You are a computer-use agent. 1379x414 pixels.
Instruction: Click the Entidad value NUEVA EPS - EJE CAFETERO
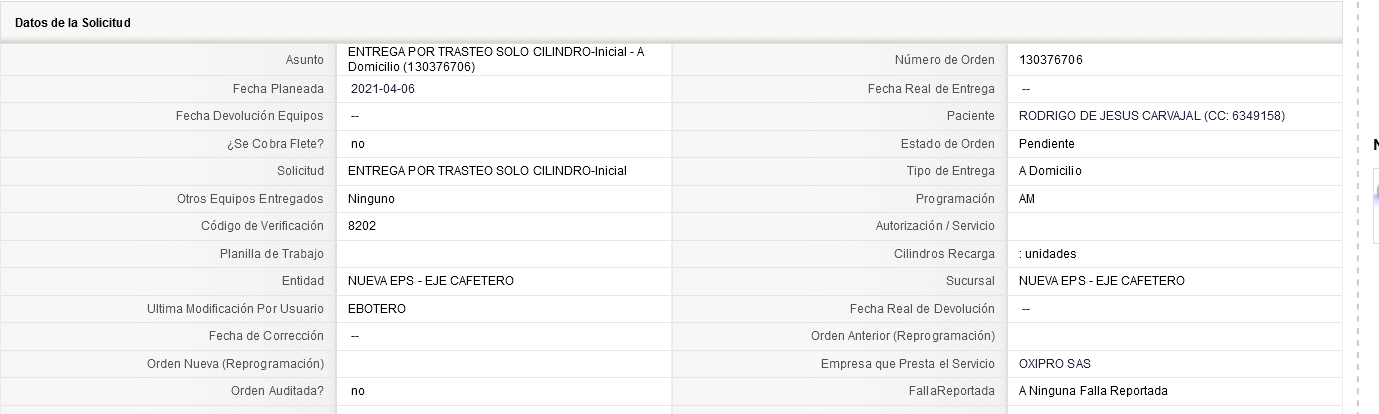(x=431, y=281)
